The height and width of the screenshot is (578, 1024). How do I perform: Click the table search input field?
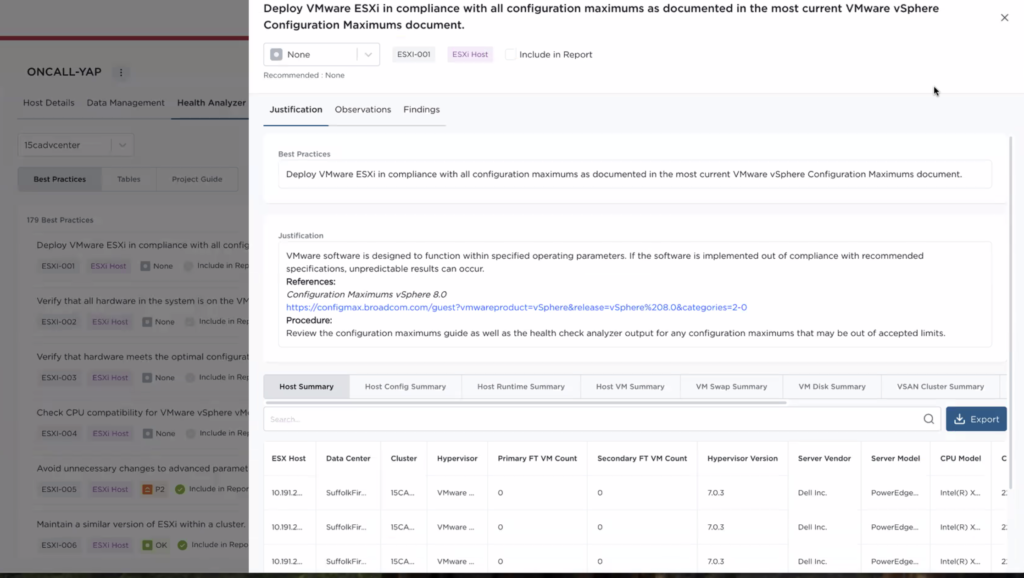point(590,419)
